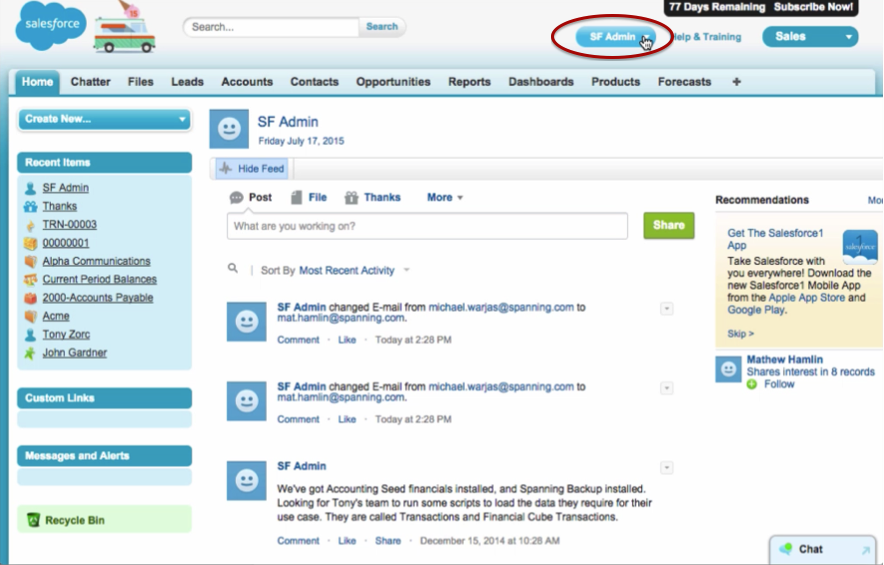884x565 pixels.
Task: Click Like on the December 15 post
Action: [x=347, y=541]
